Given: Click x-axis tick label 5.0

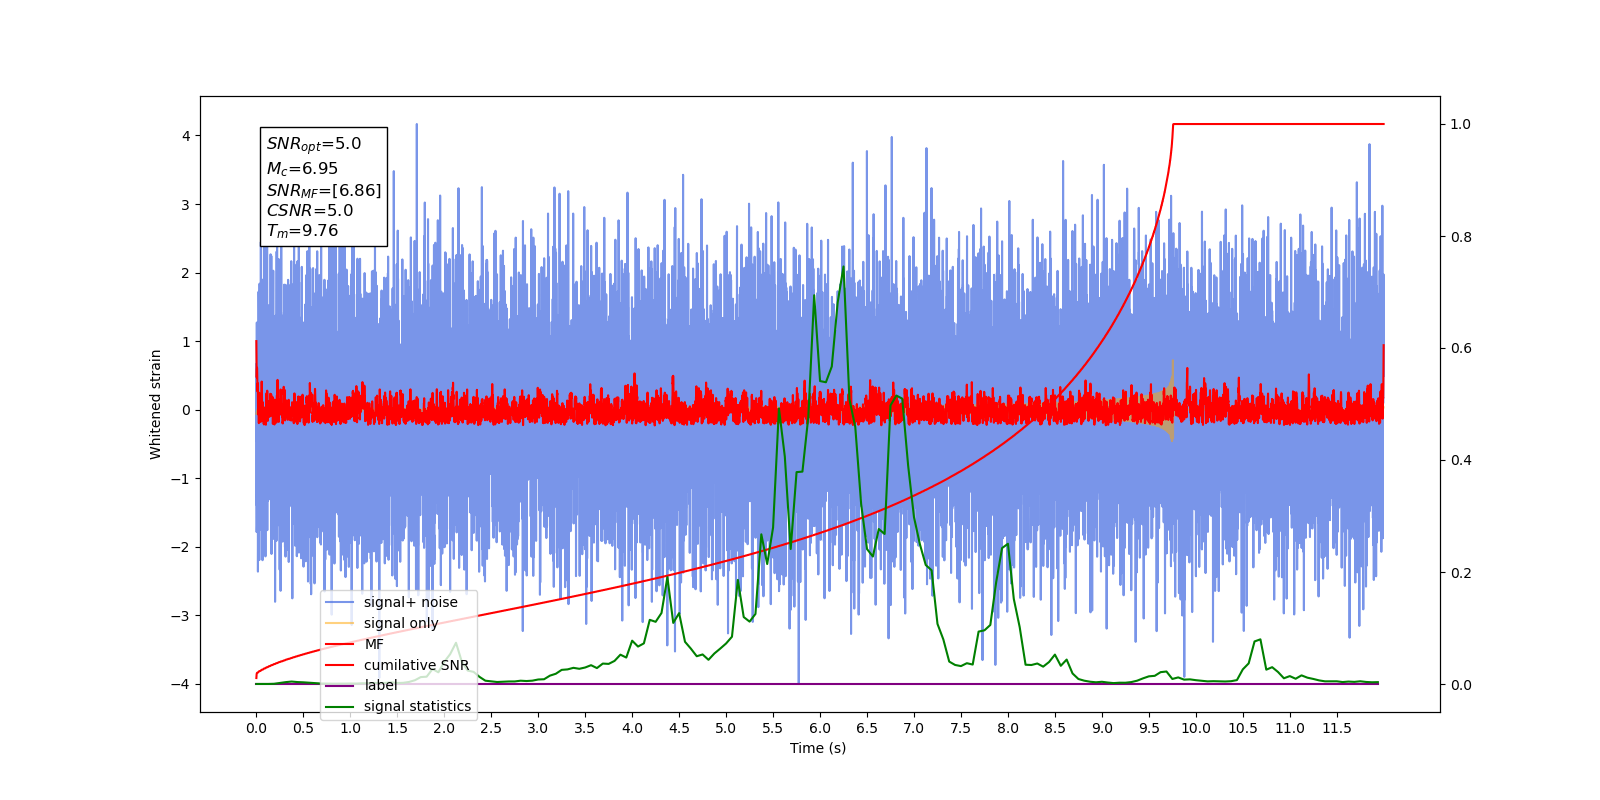Looking at the screenshot, I should pyautogui.click(x=726, y=729).
